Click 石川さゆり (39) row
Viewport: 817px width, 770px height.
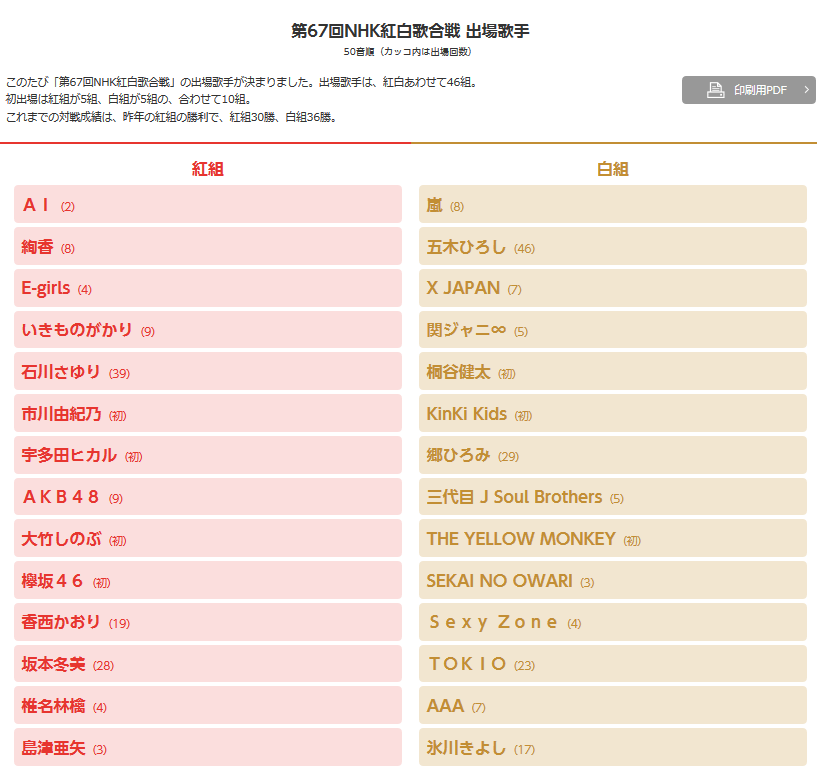click(208, 371)
